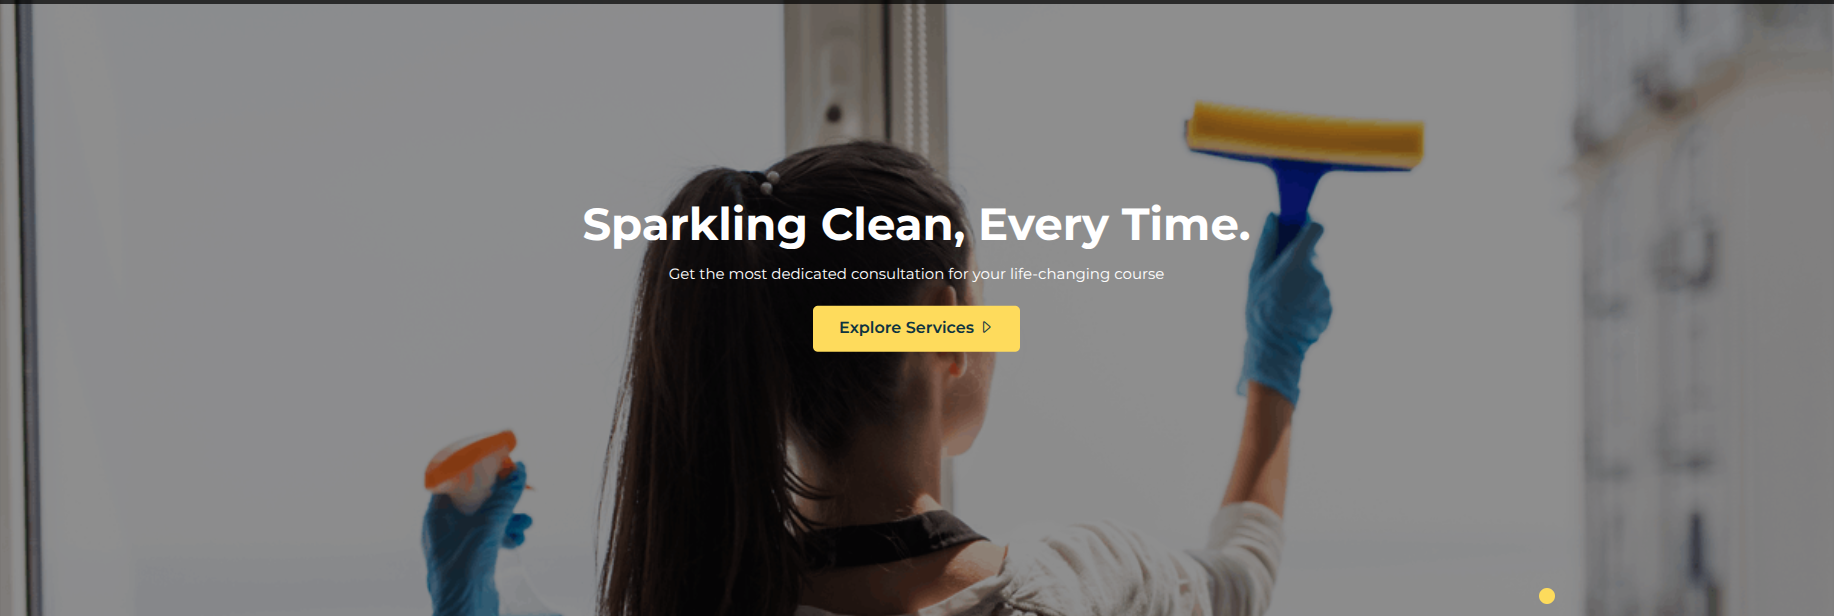Click the orange spray bottle in the photo
This screenshot has width=1834, height=616.
click(x=470, y=459)
